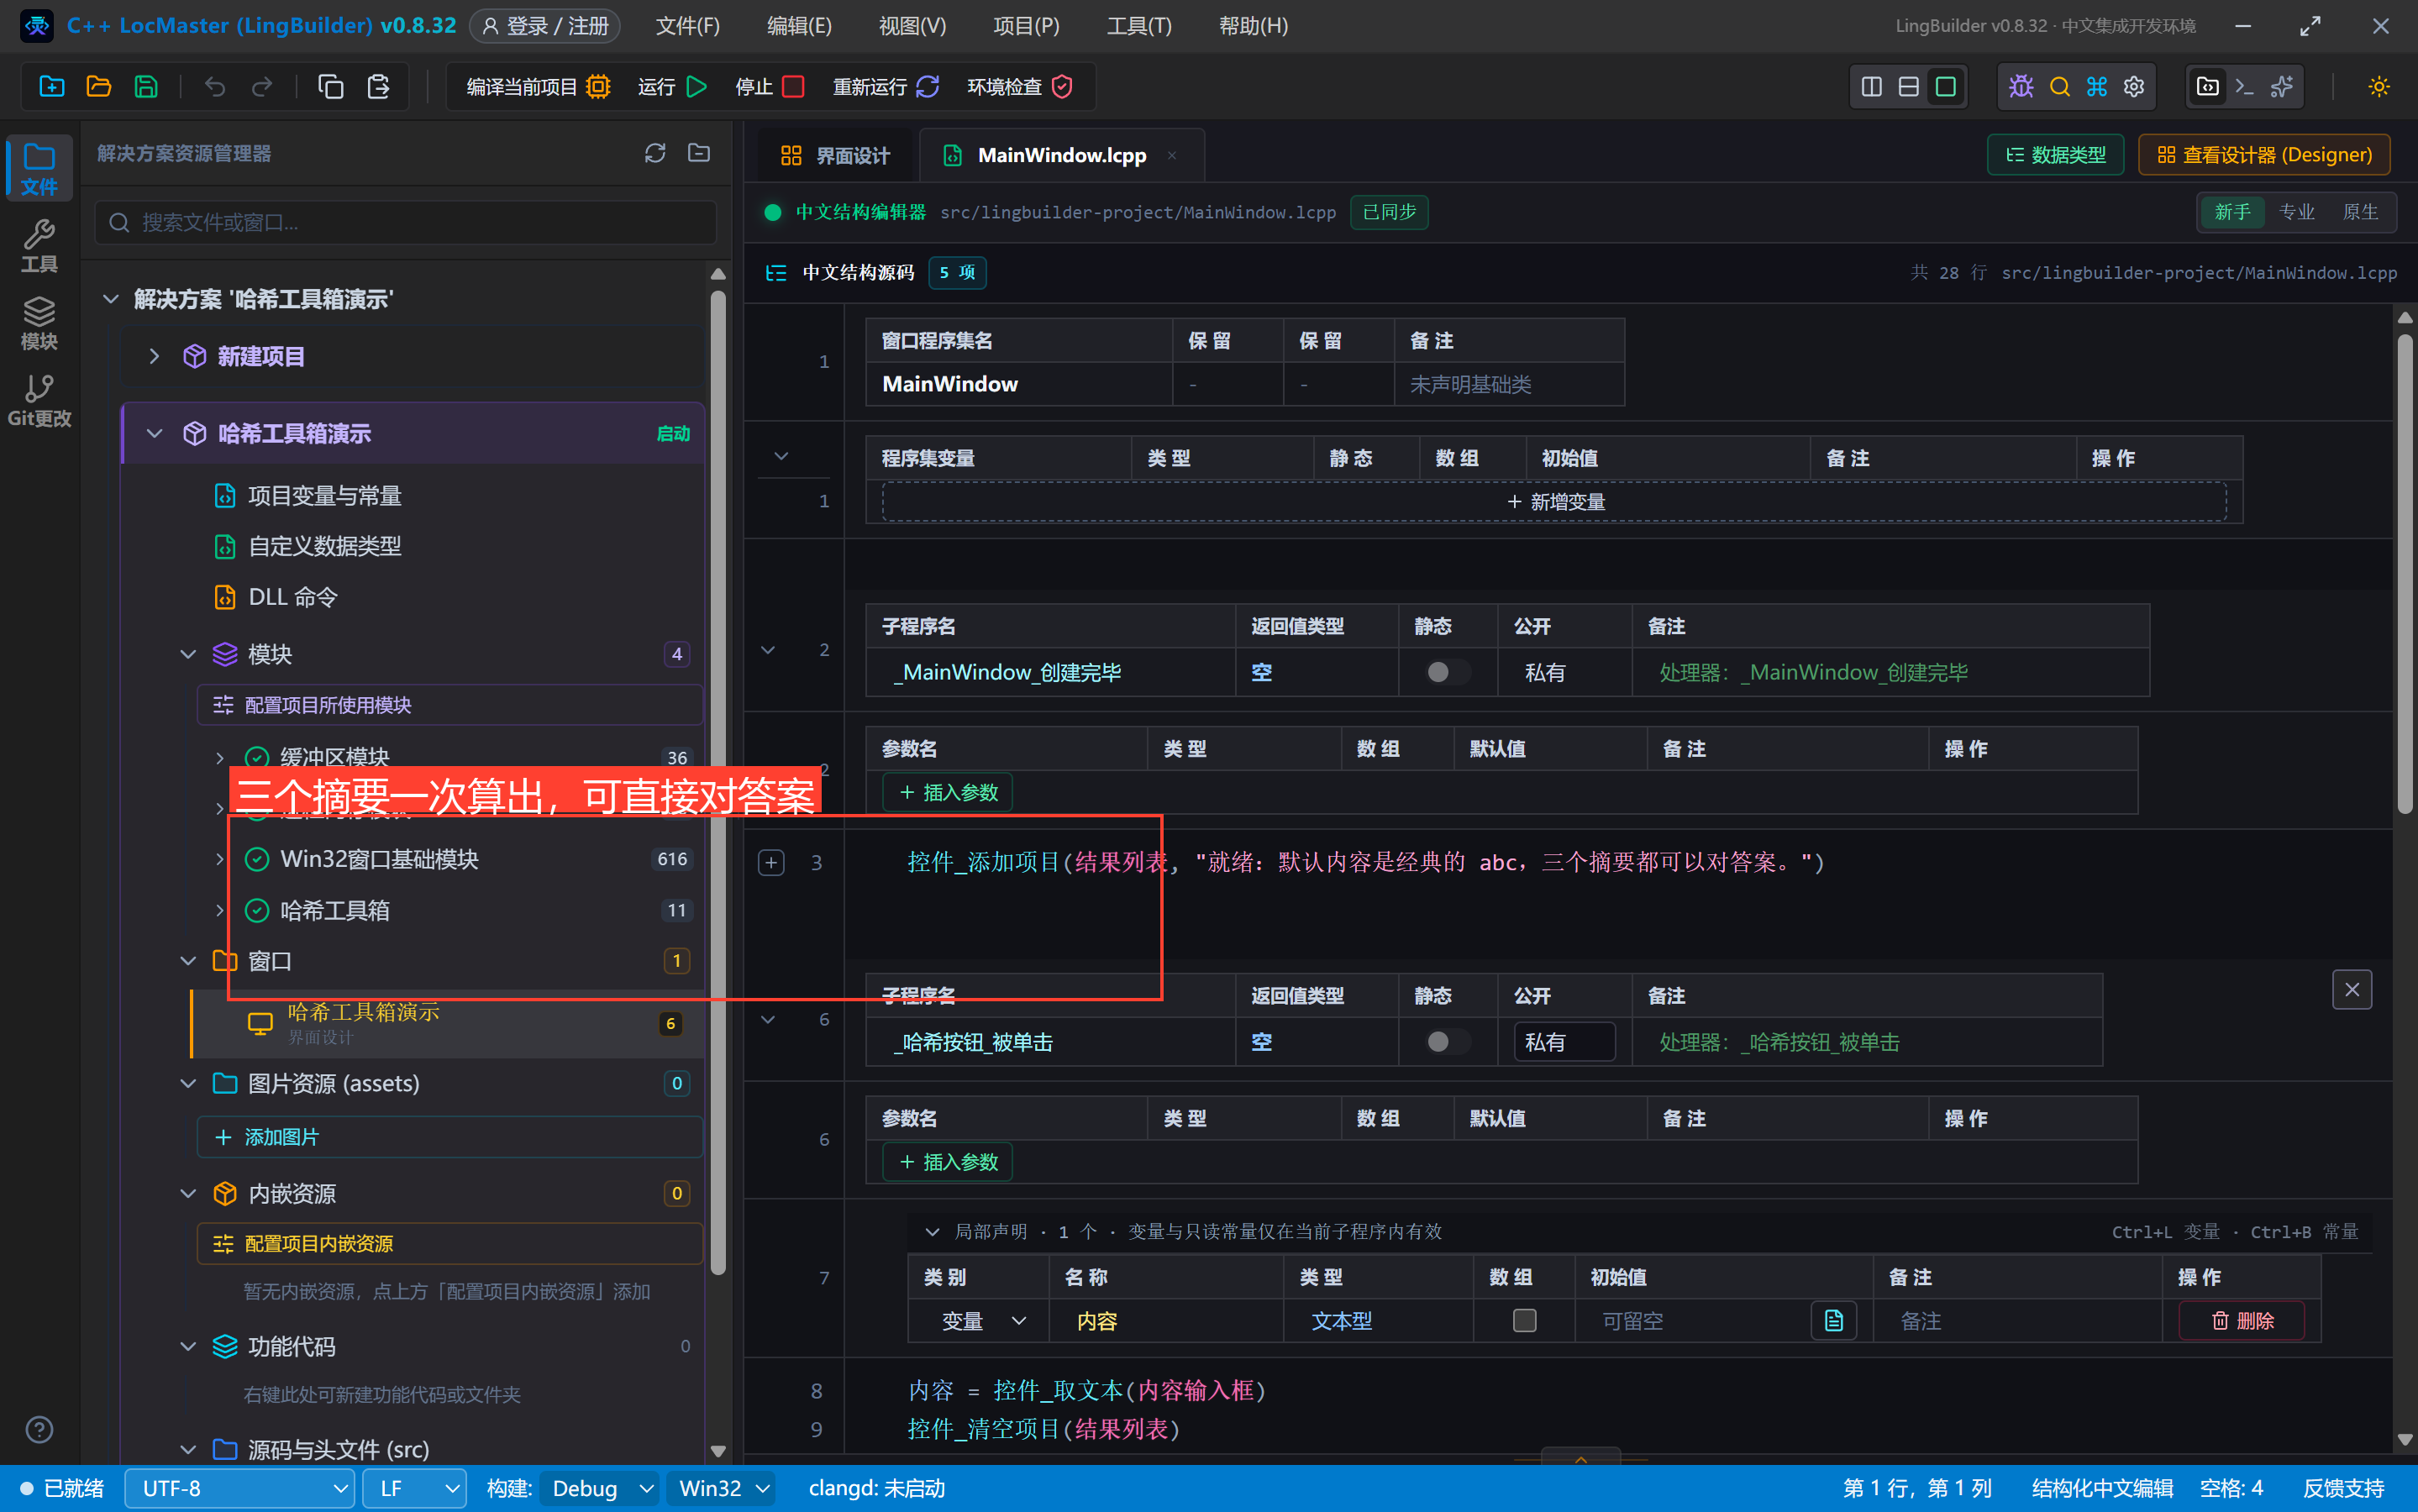Click the undo arrow icon
The image size is (2418, 1512).
tap(215, 87)
